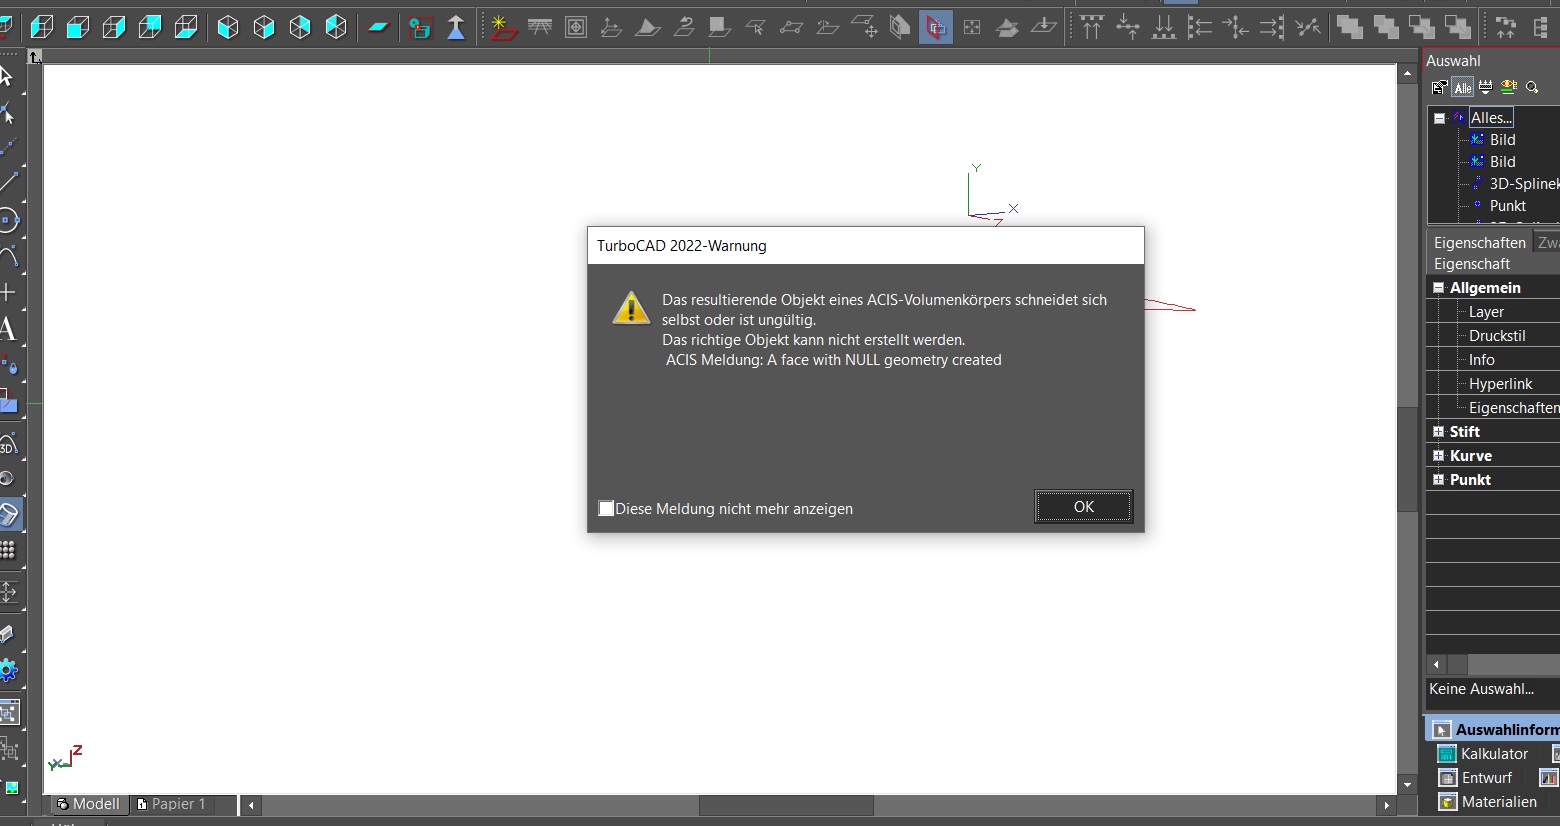Viewport: 1560px width, 826px height.
Task: Click the canvas vertical scrollbar down arrow
Action: (x=1408, y=785)
